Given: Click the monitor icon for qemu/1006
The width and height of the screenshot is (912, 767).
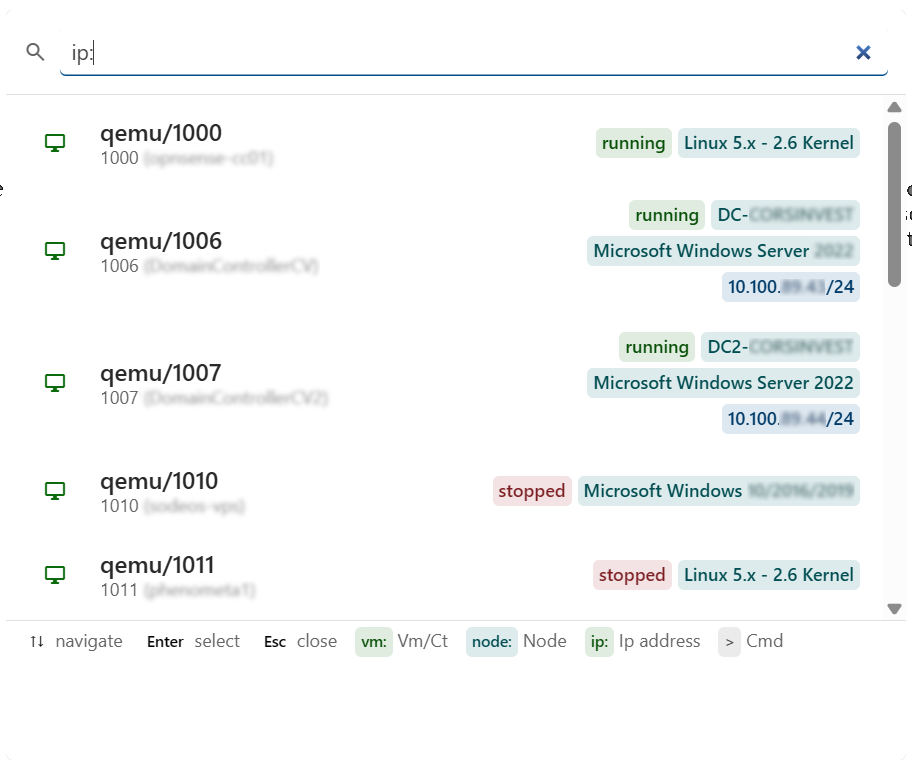Looking at the screenshot, I should (x=55, y=251).
